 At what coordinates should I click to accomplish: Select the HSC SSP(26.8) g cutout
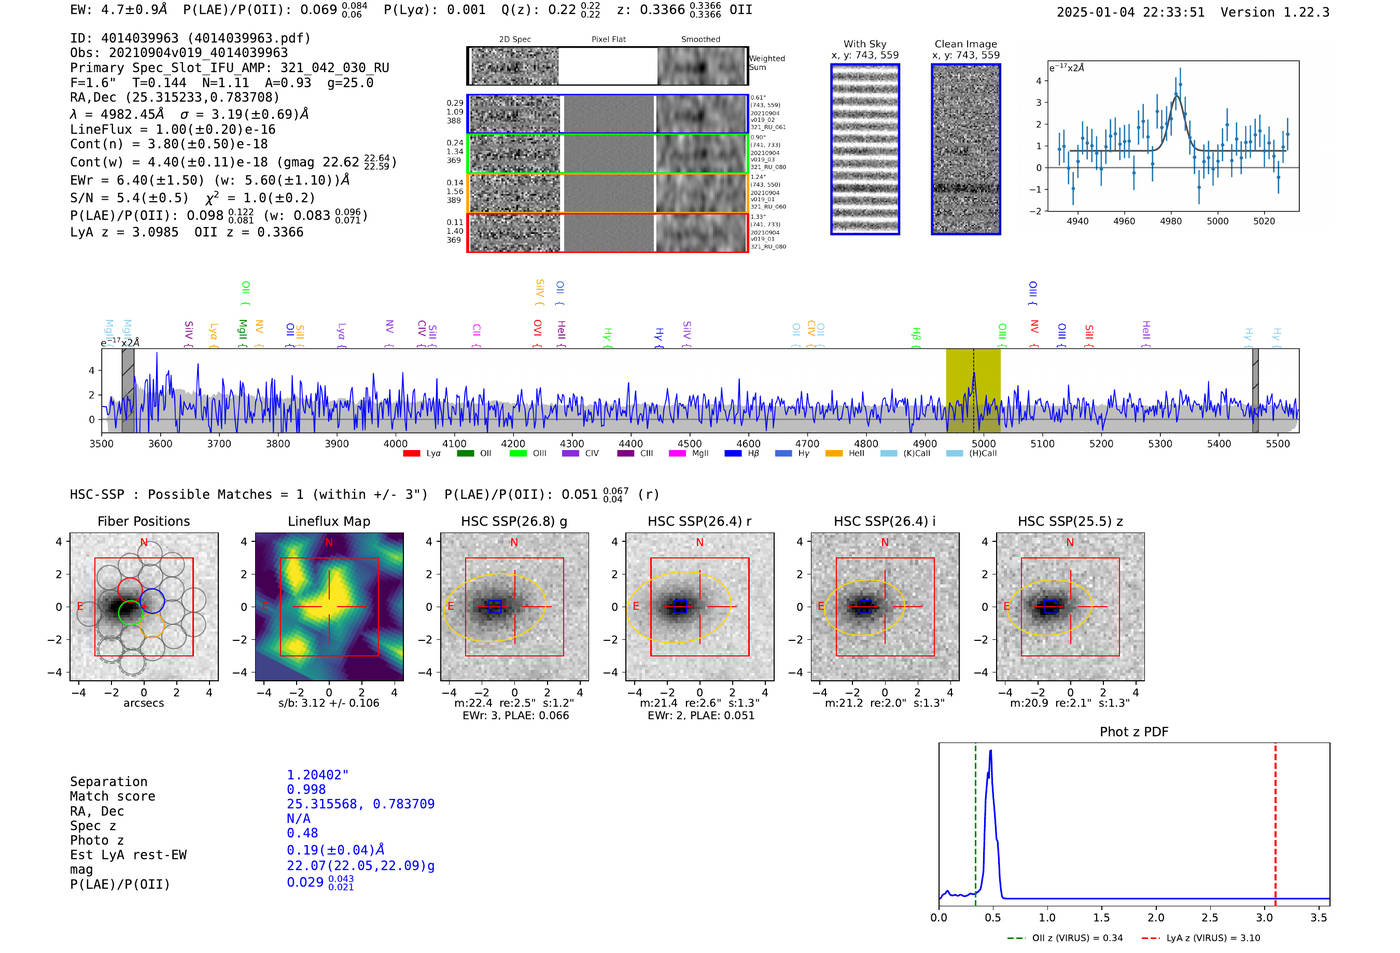point(514,607)
